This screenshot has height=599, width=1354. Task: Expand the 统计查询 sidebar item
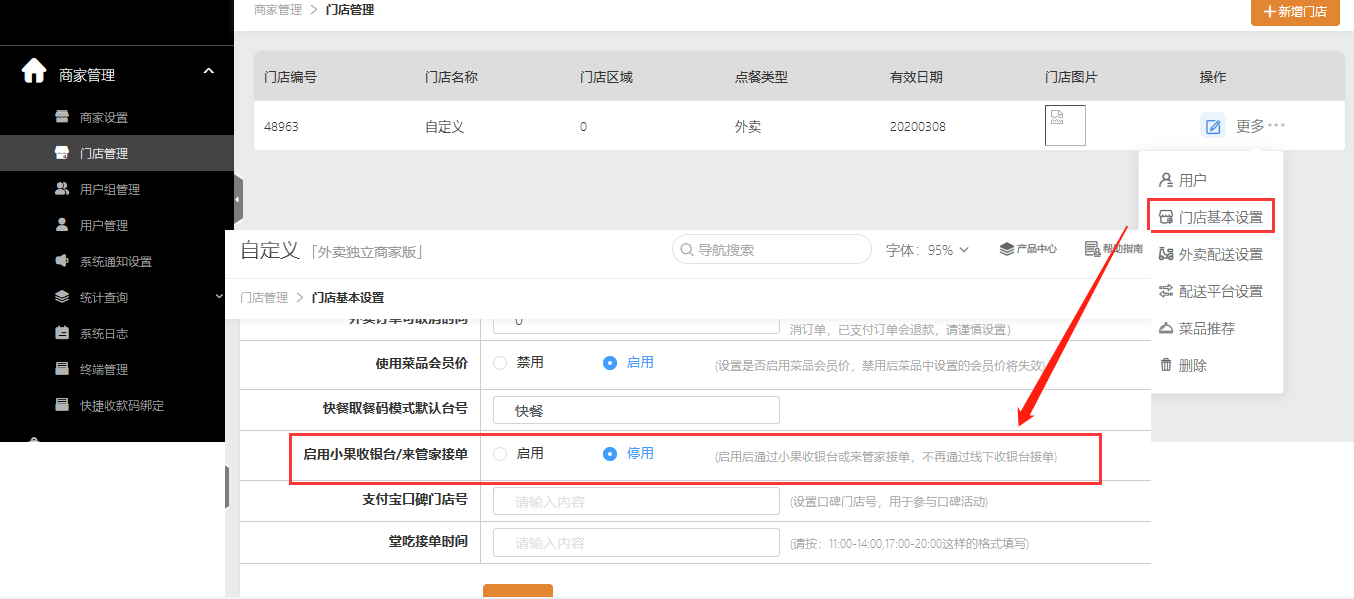[x=219, y=297]
